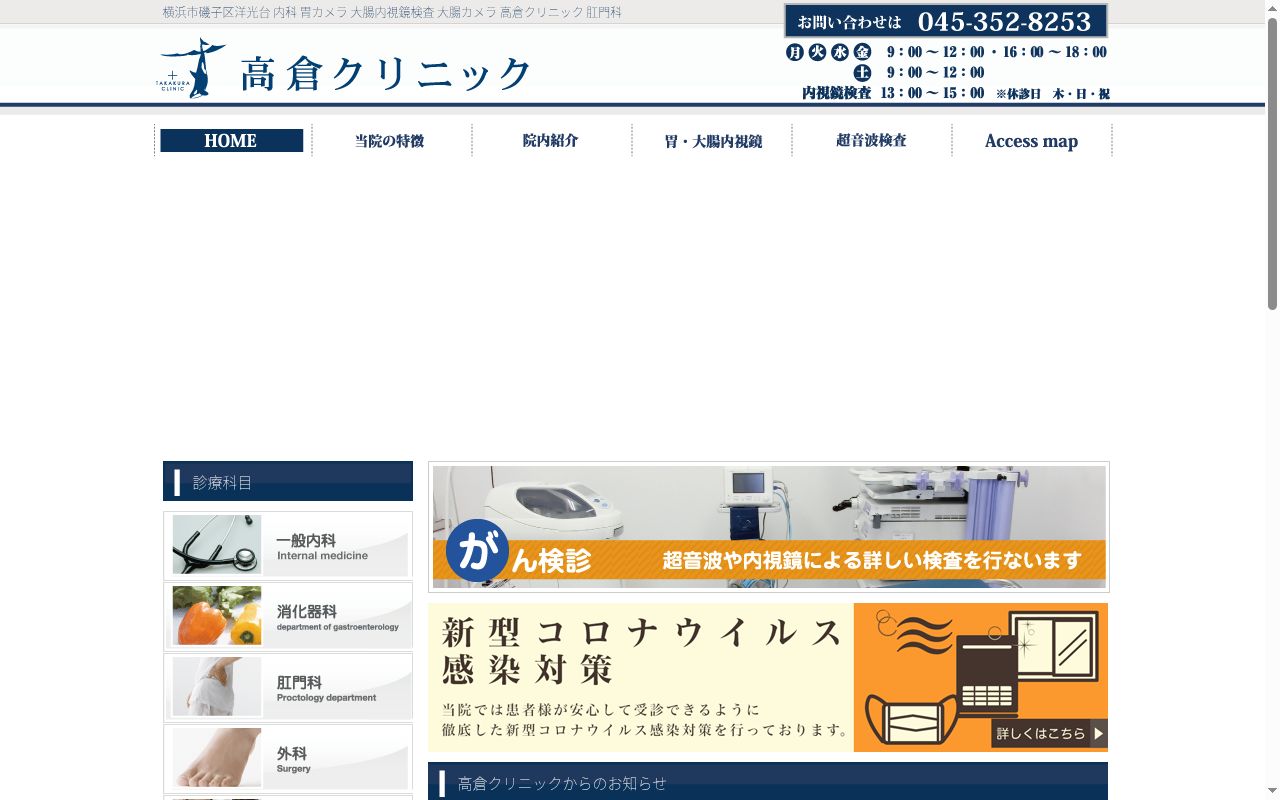Viewport: 1280px width, 800px height.
Task: Click the 高倉クリニックからのお知らせ heading
Action: 768,782
